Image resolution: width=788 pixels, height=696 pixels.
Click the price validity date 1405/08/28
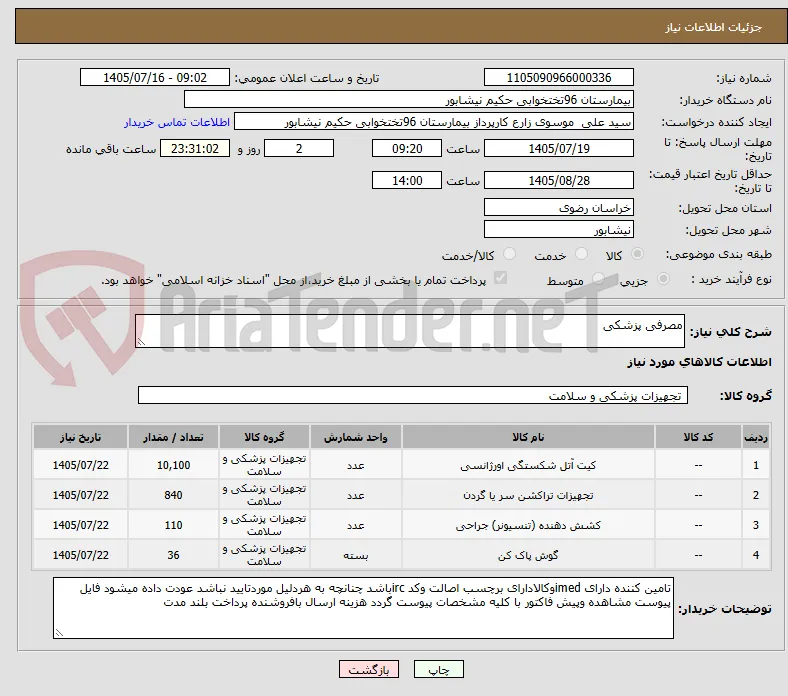[558, 180]
